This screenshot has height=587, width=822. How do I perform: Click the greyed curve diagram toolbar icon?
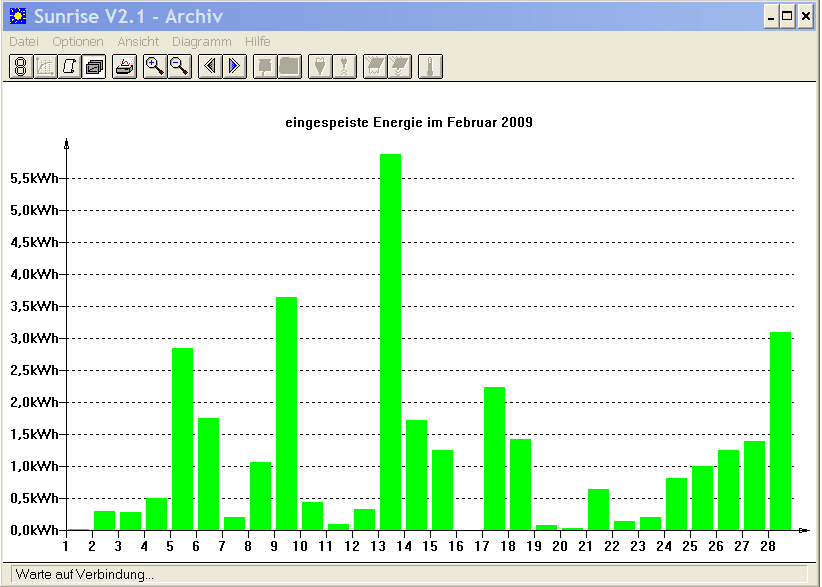click(x=45, y=67)
